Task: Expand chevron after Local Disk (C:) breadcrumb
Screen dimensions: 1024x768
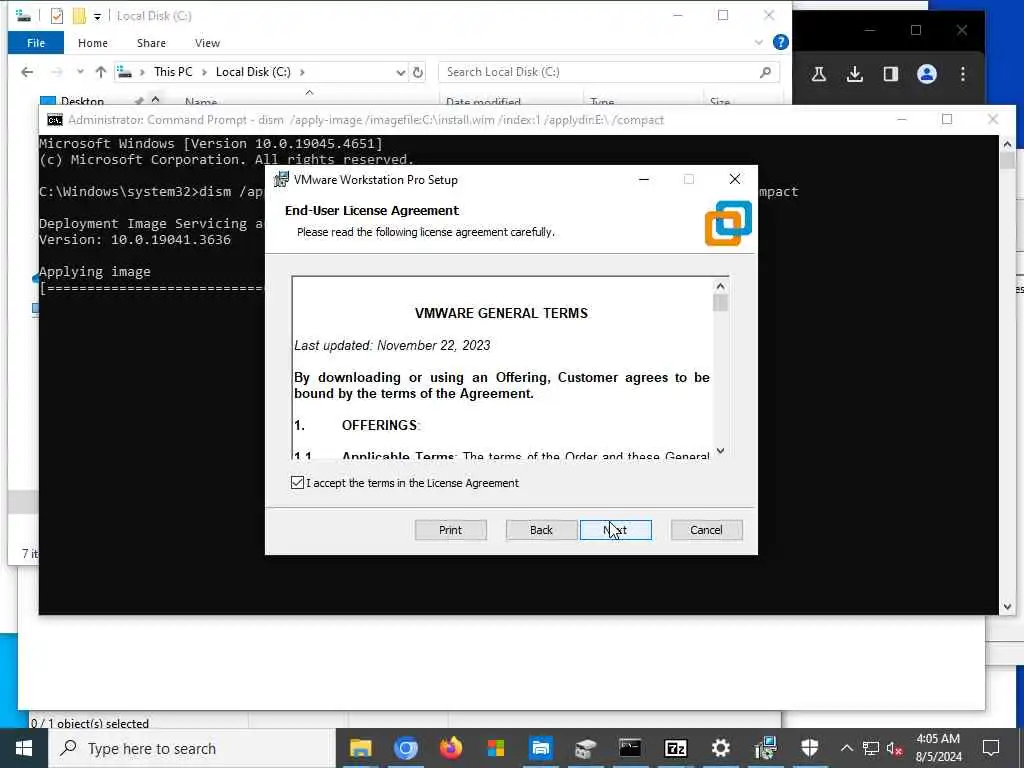Action: point(302,72)
